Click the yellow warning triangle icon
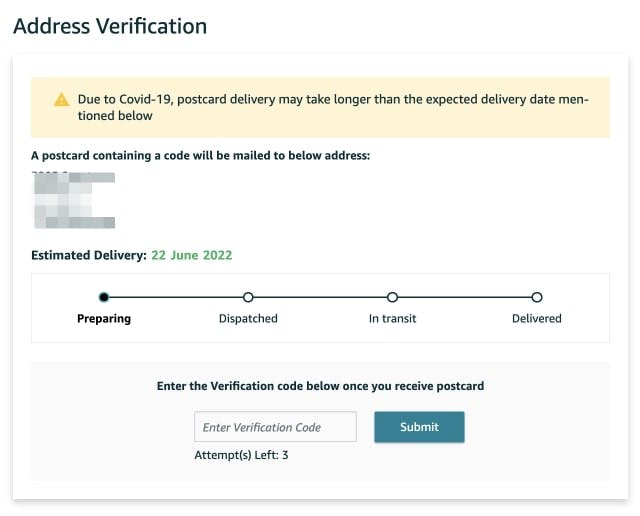Viewport: 640px width, 516px height. click(x=61, y=100)
